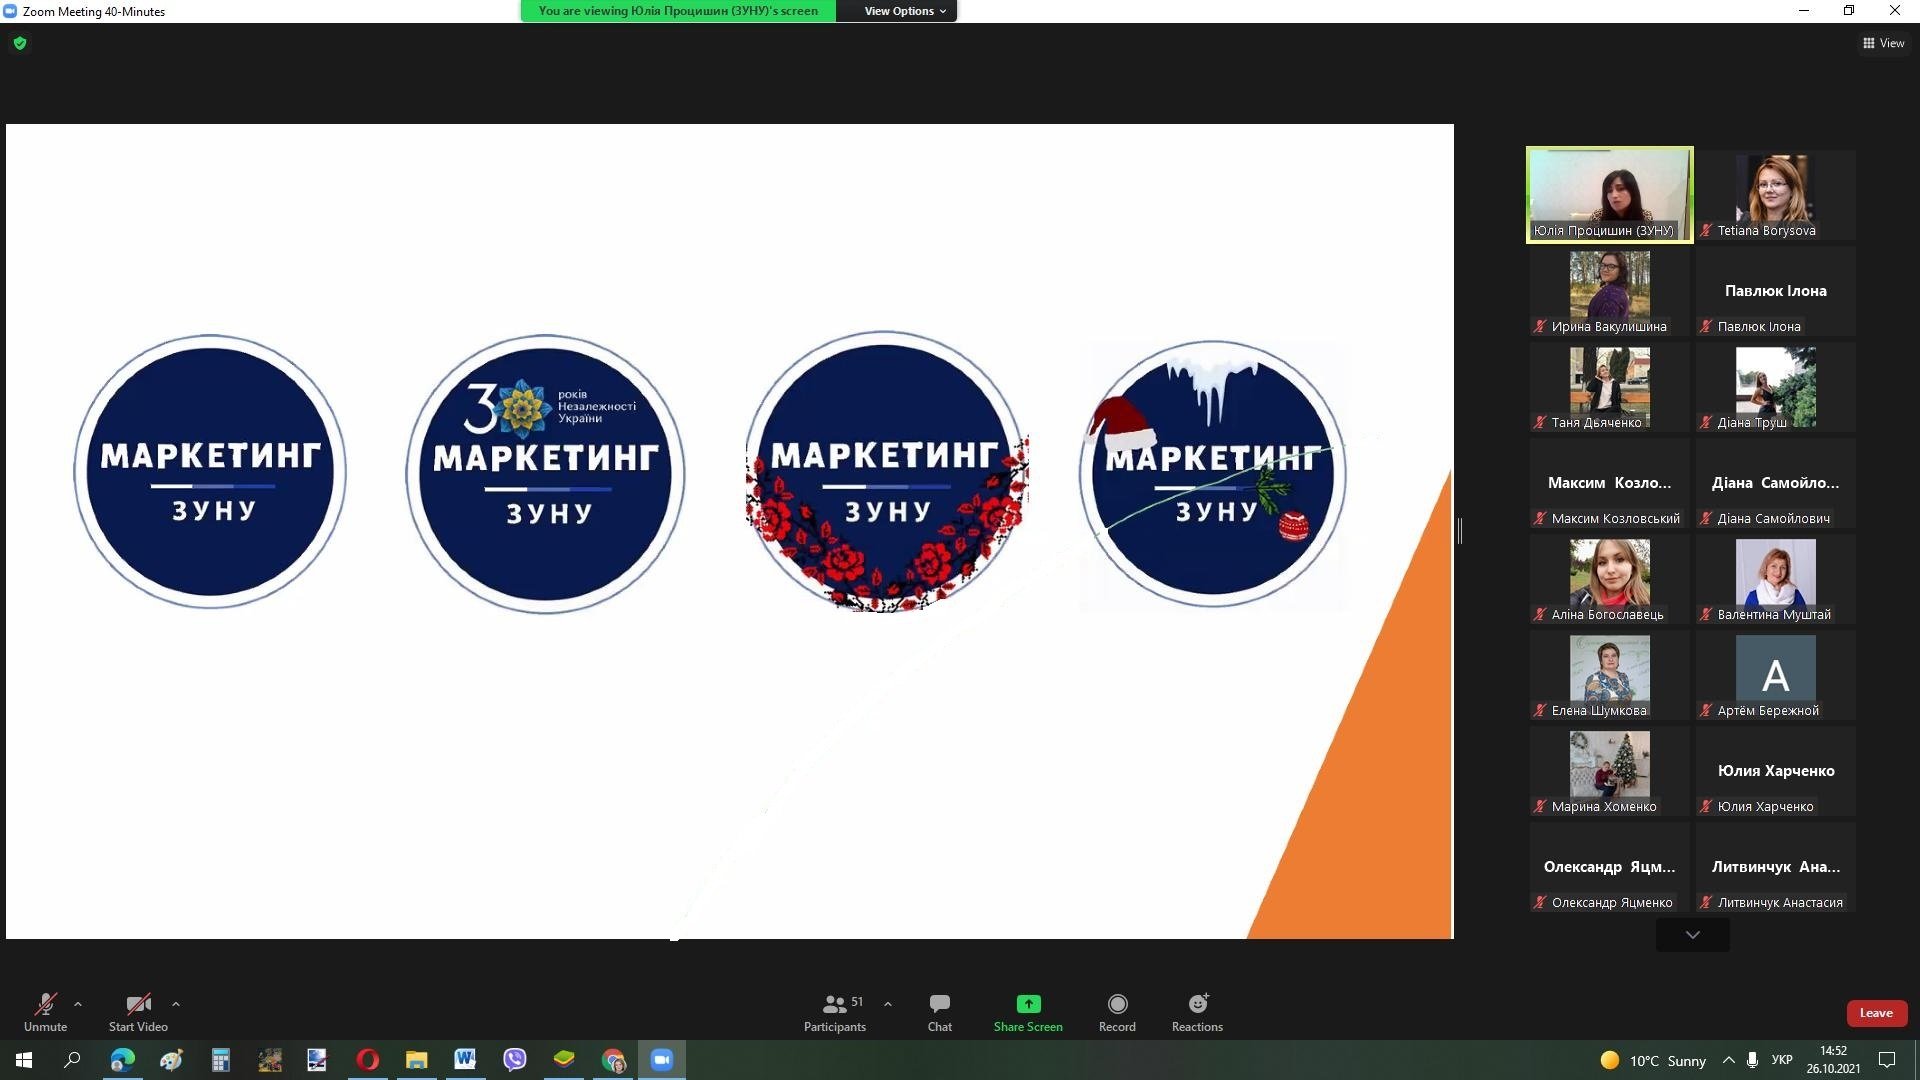Open video options arrow next to Start Video
The height and width of the screenshot is (1080, 1920).
[176, 1004]
